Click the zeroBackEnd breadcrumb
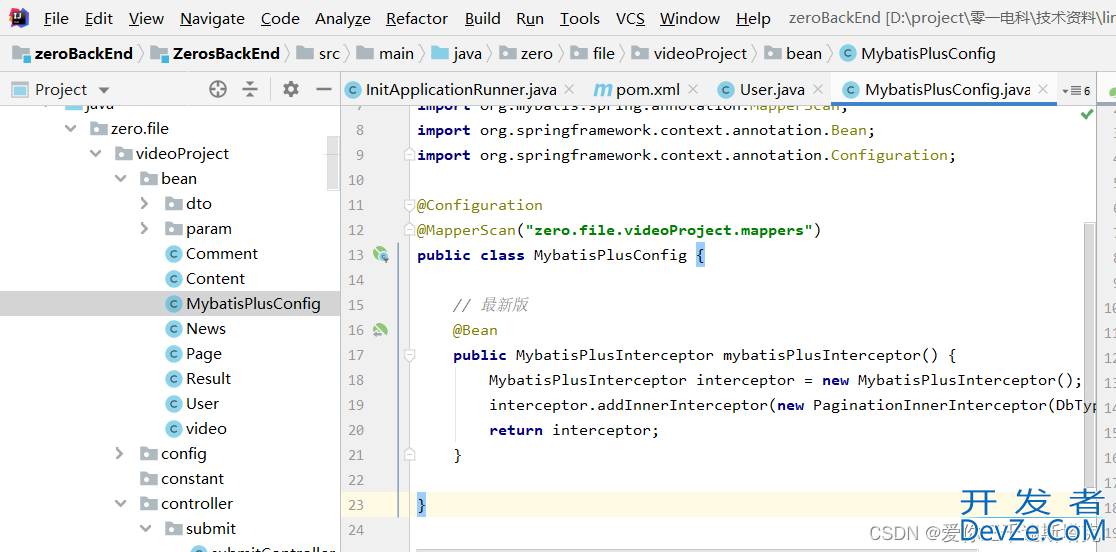 coord(73,53)
